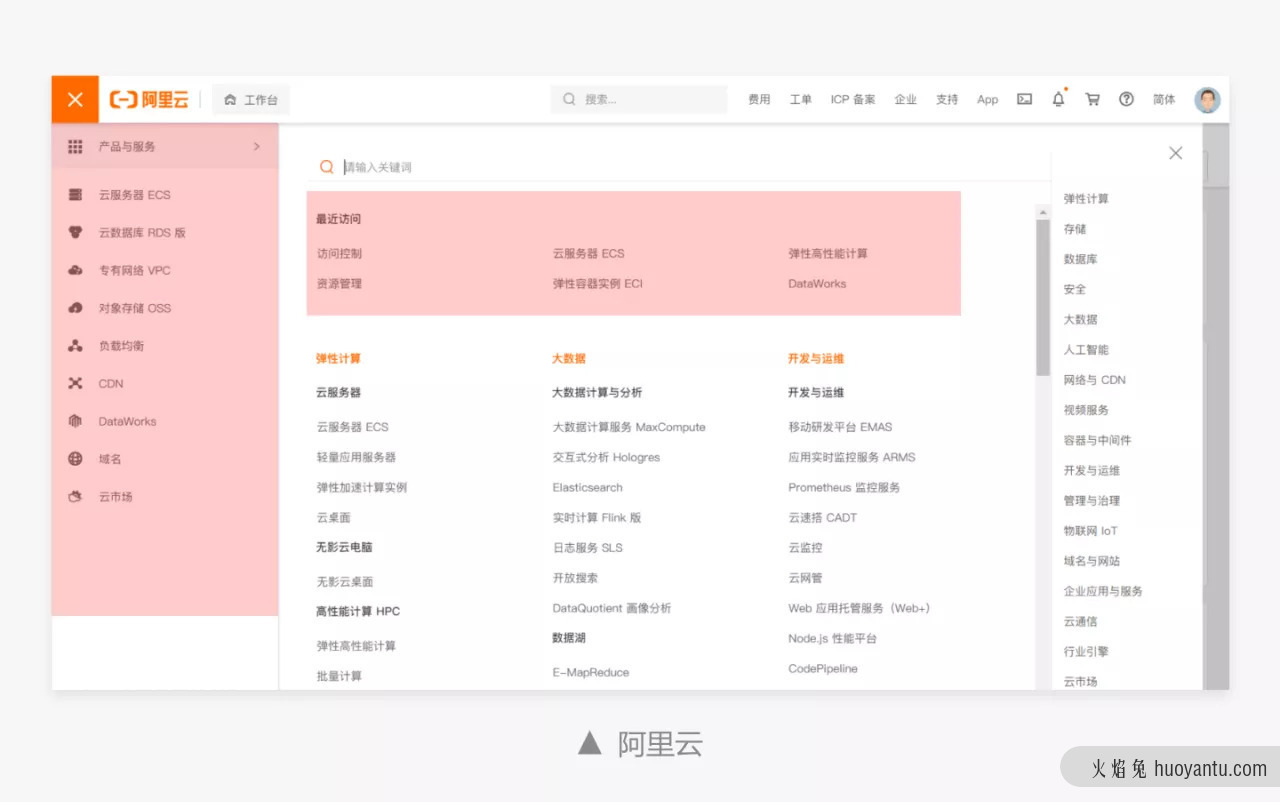Open recent 资源管理 link
The image size is (1280, 802).
(339, 284)
